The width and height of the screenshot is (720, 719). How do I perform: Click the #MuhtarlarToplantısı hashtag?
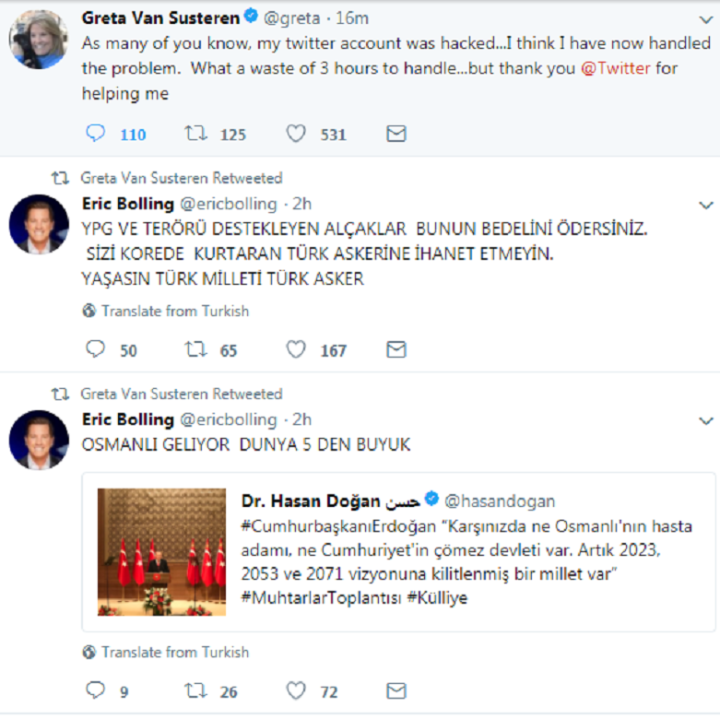coord(320,598)
